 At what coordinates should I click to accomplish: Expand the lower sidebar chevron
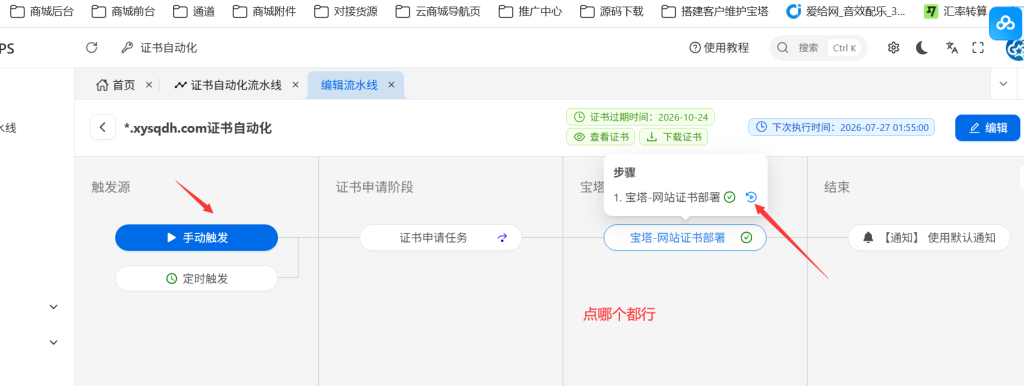pyautogui.click(x=54, y=342)
